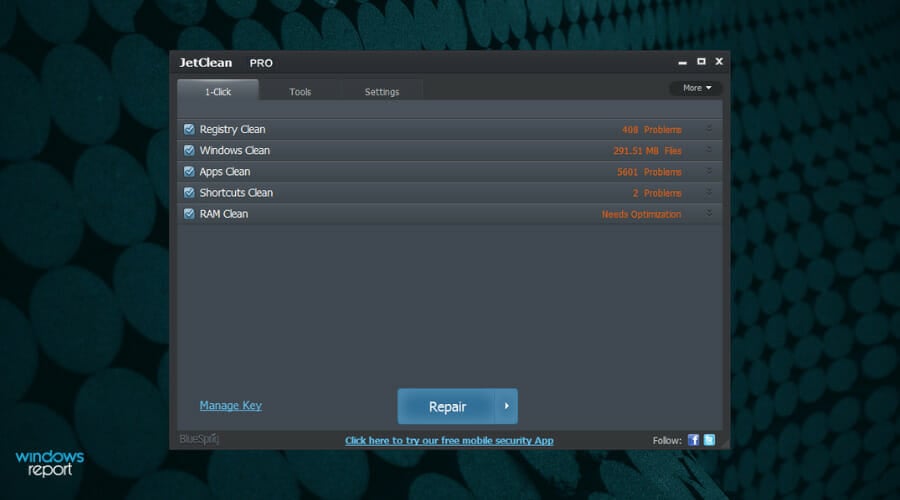Open the Facebook follow icon
The height and width of the screenshot is (500, 900).
pyautogui.click(x=693, y=440)
